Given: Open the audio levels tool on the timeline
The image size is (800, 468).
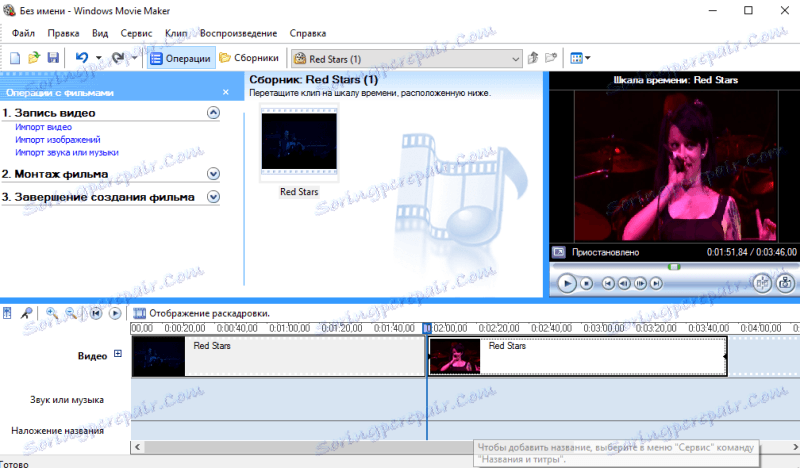Looking at the screenshot, I should point(7,313).
